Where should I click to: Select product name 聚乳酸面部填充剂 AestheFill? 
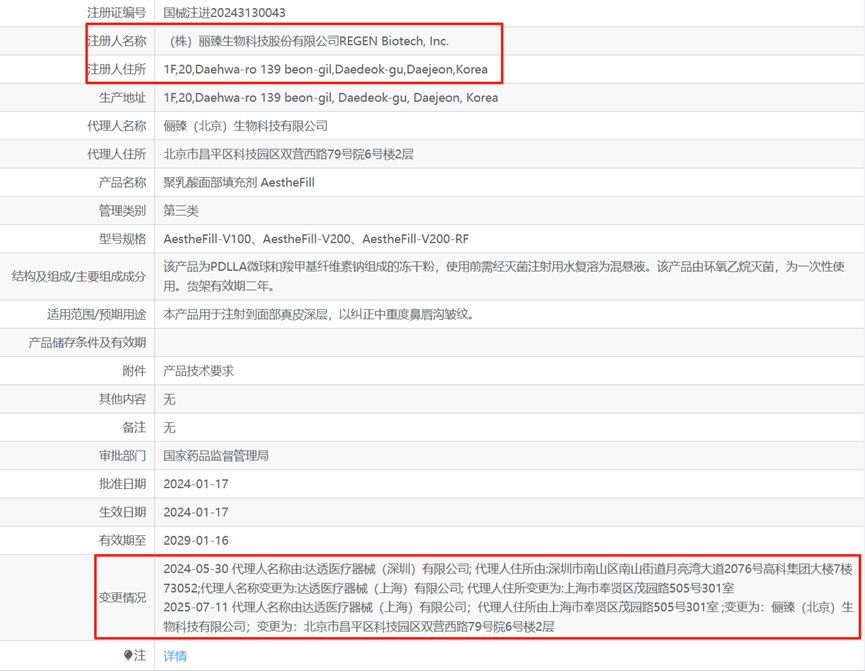pos(239,182)
